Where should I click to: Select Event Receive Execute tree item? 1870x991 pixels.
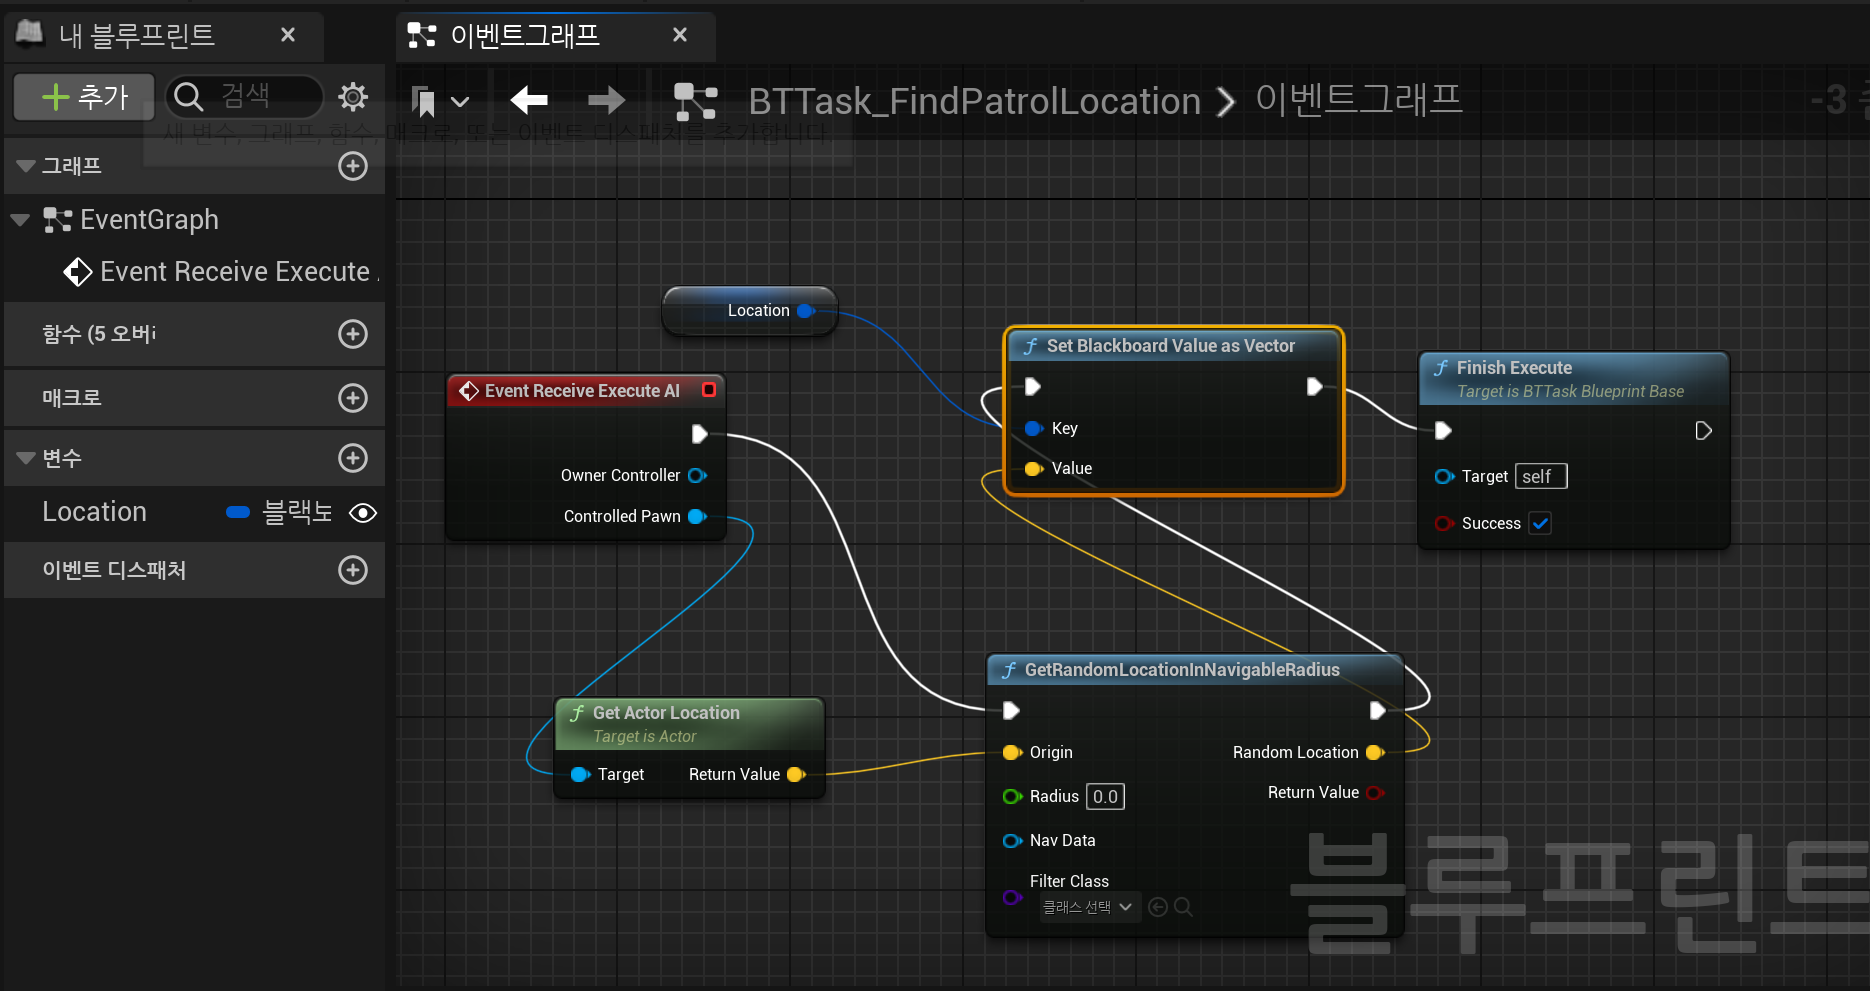[222, 272]
